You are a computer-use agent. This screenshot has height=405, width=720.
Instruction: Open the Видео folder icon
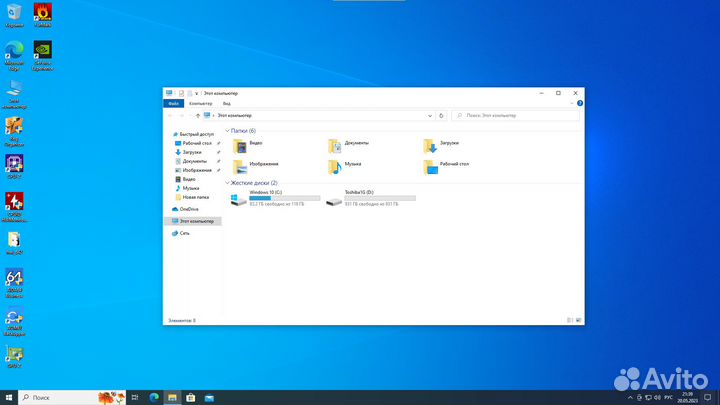tap(239, 144)
